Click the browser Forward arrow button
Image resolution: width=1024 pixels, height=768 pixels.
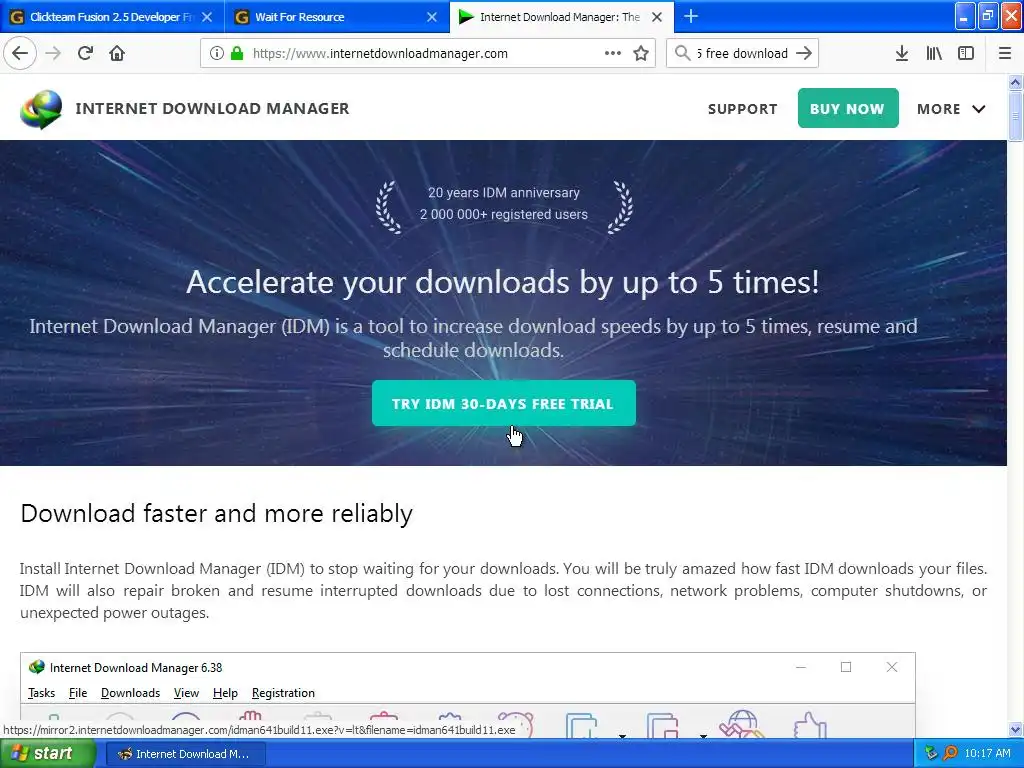click(53, 54)
